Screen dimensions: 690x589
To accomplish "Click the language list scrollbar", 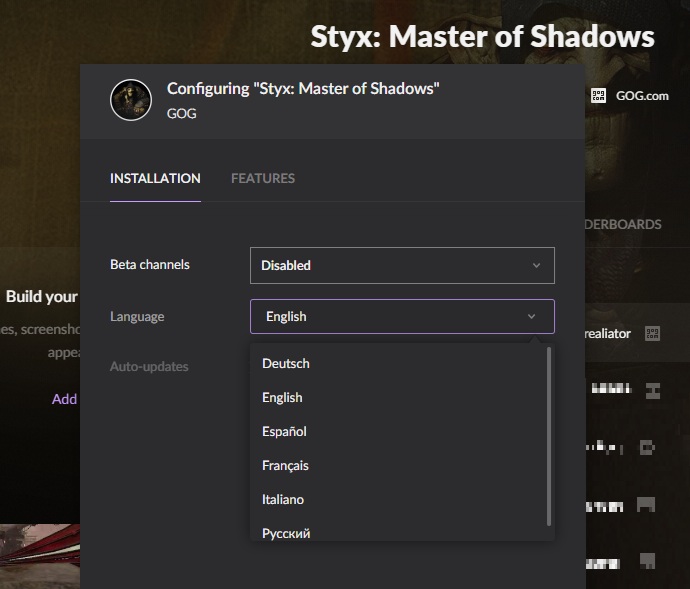I will (548, 436).
